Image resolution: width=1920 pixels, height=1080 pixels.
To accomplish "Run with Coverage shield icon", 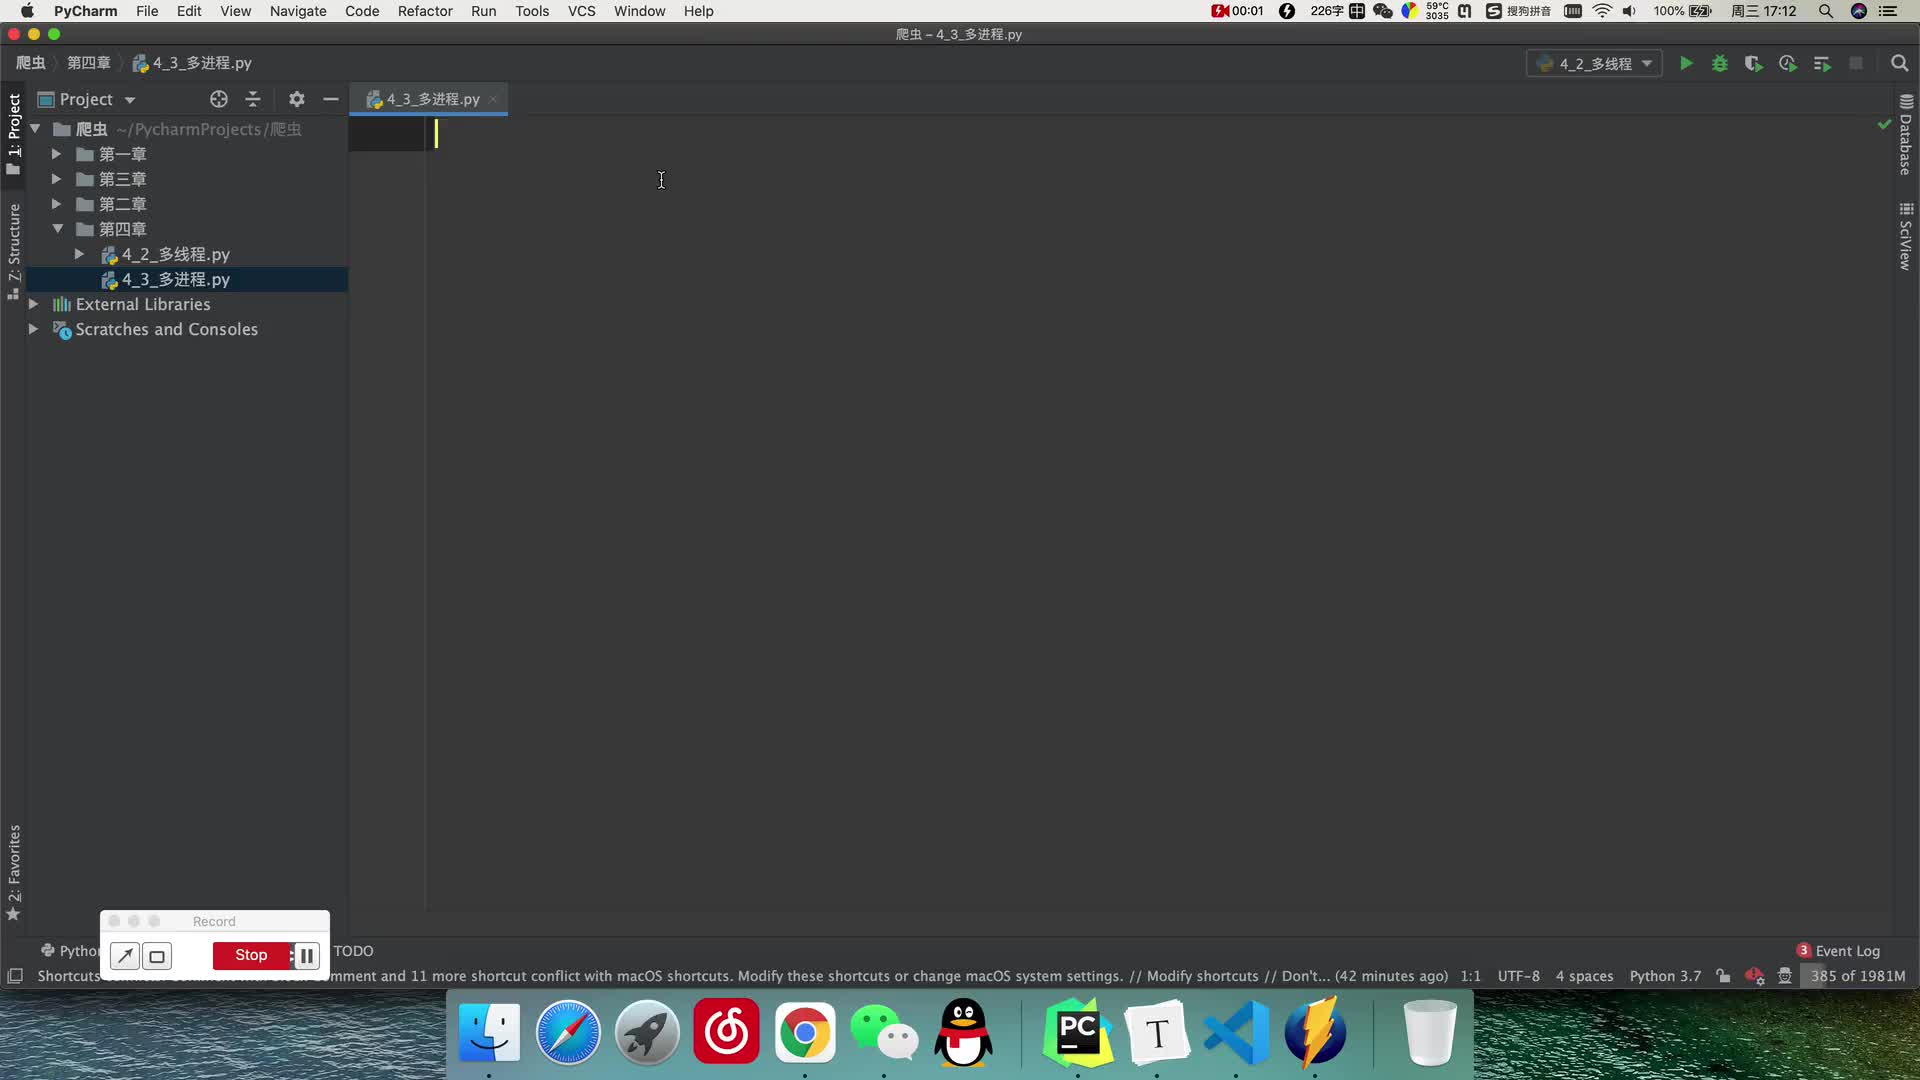I will [x=1753, y=64].
